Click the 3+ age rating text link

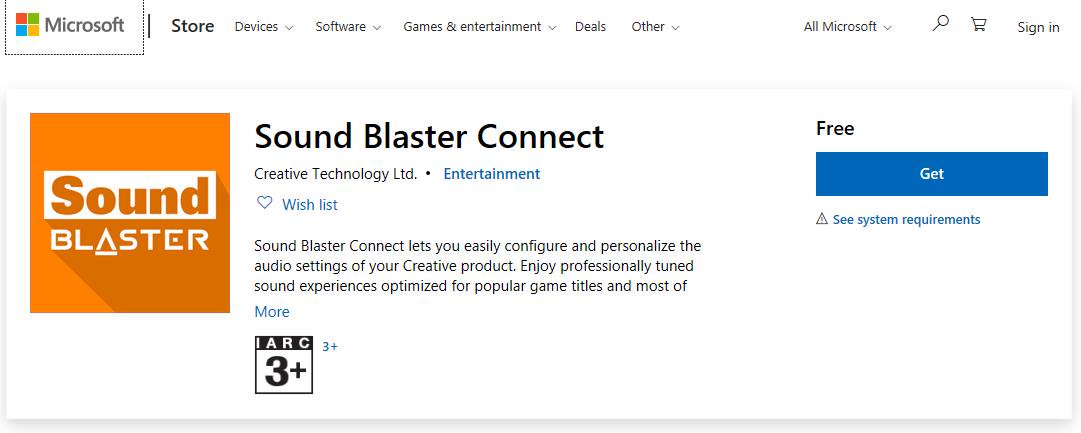[x=330, y=347]
